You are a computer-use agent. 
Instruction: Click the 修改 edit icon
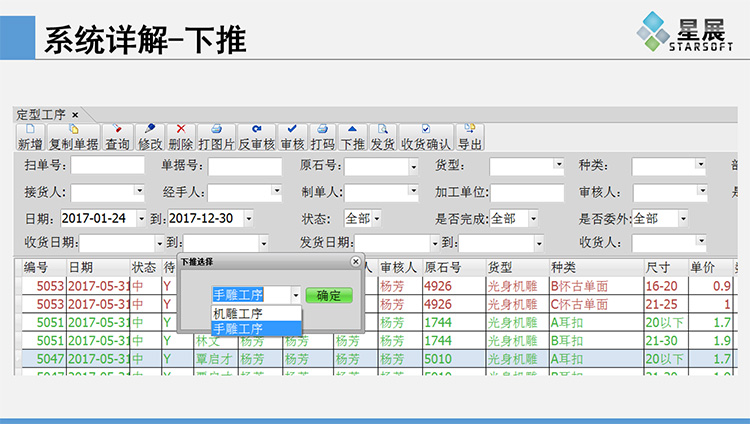coord(150,137)
